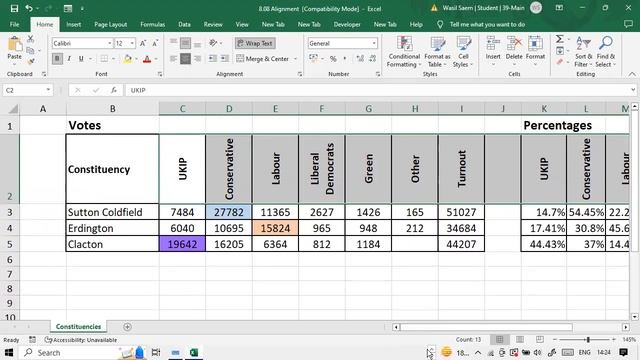Adjust the zoom slider handle
Viewport: 640px width, 360px height.
588,340
